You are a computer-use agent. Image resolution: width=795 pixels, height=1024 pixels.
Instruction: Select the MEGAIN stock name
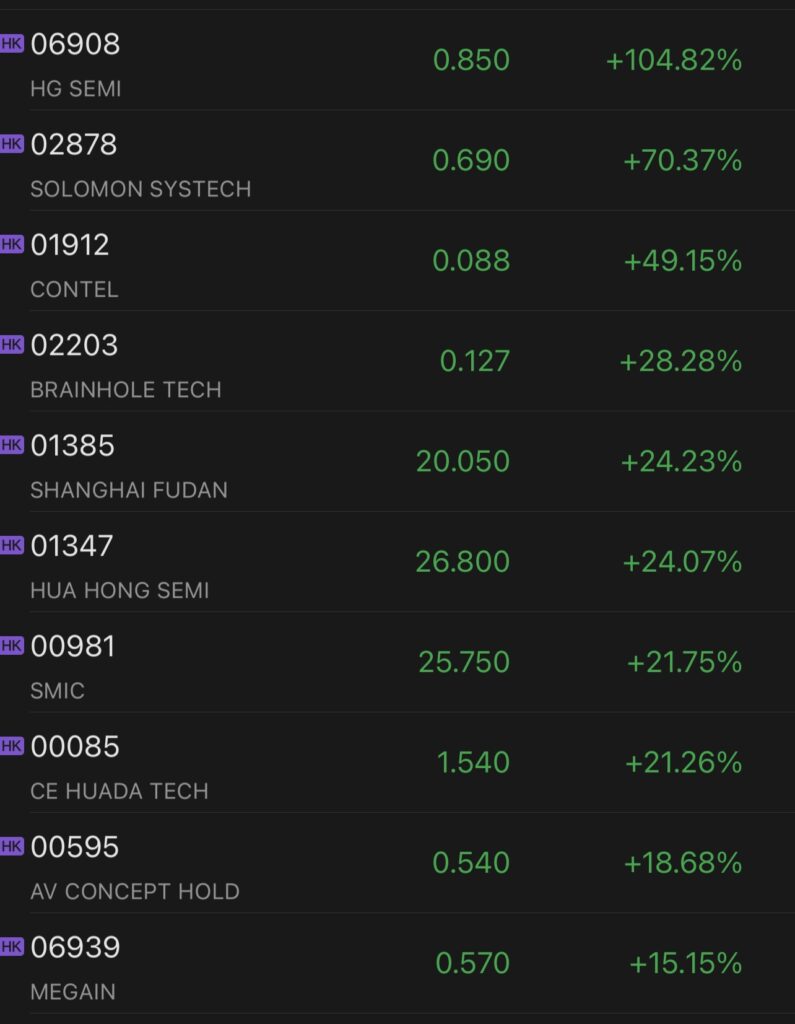pyautogui.click(x=73, y=992)
